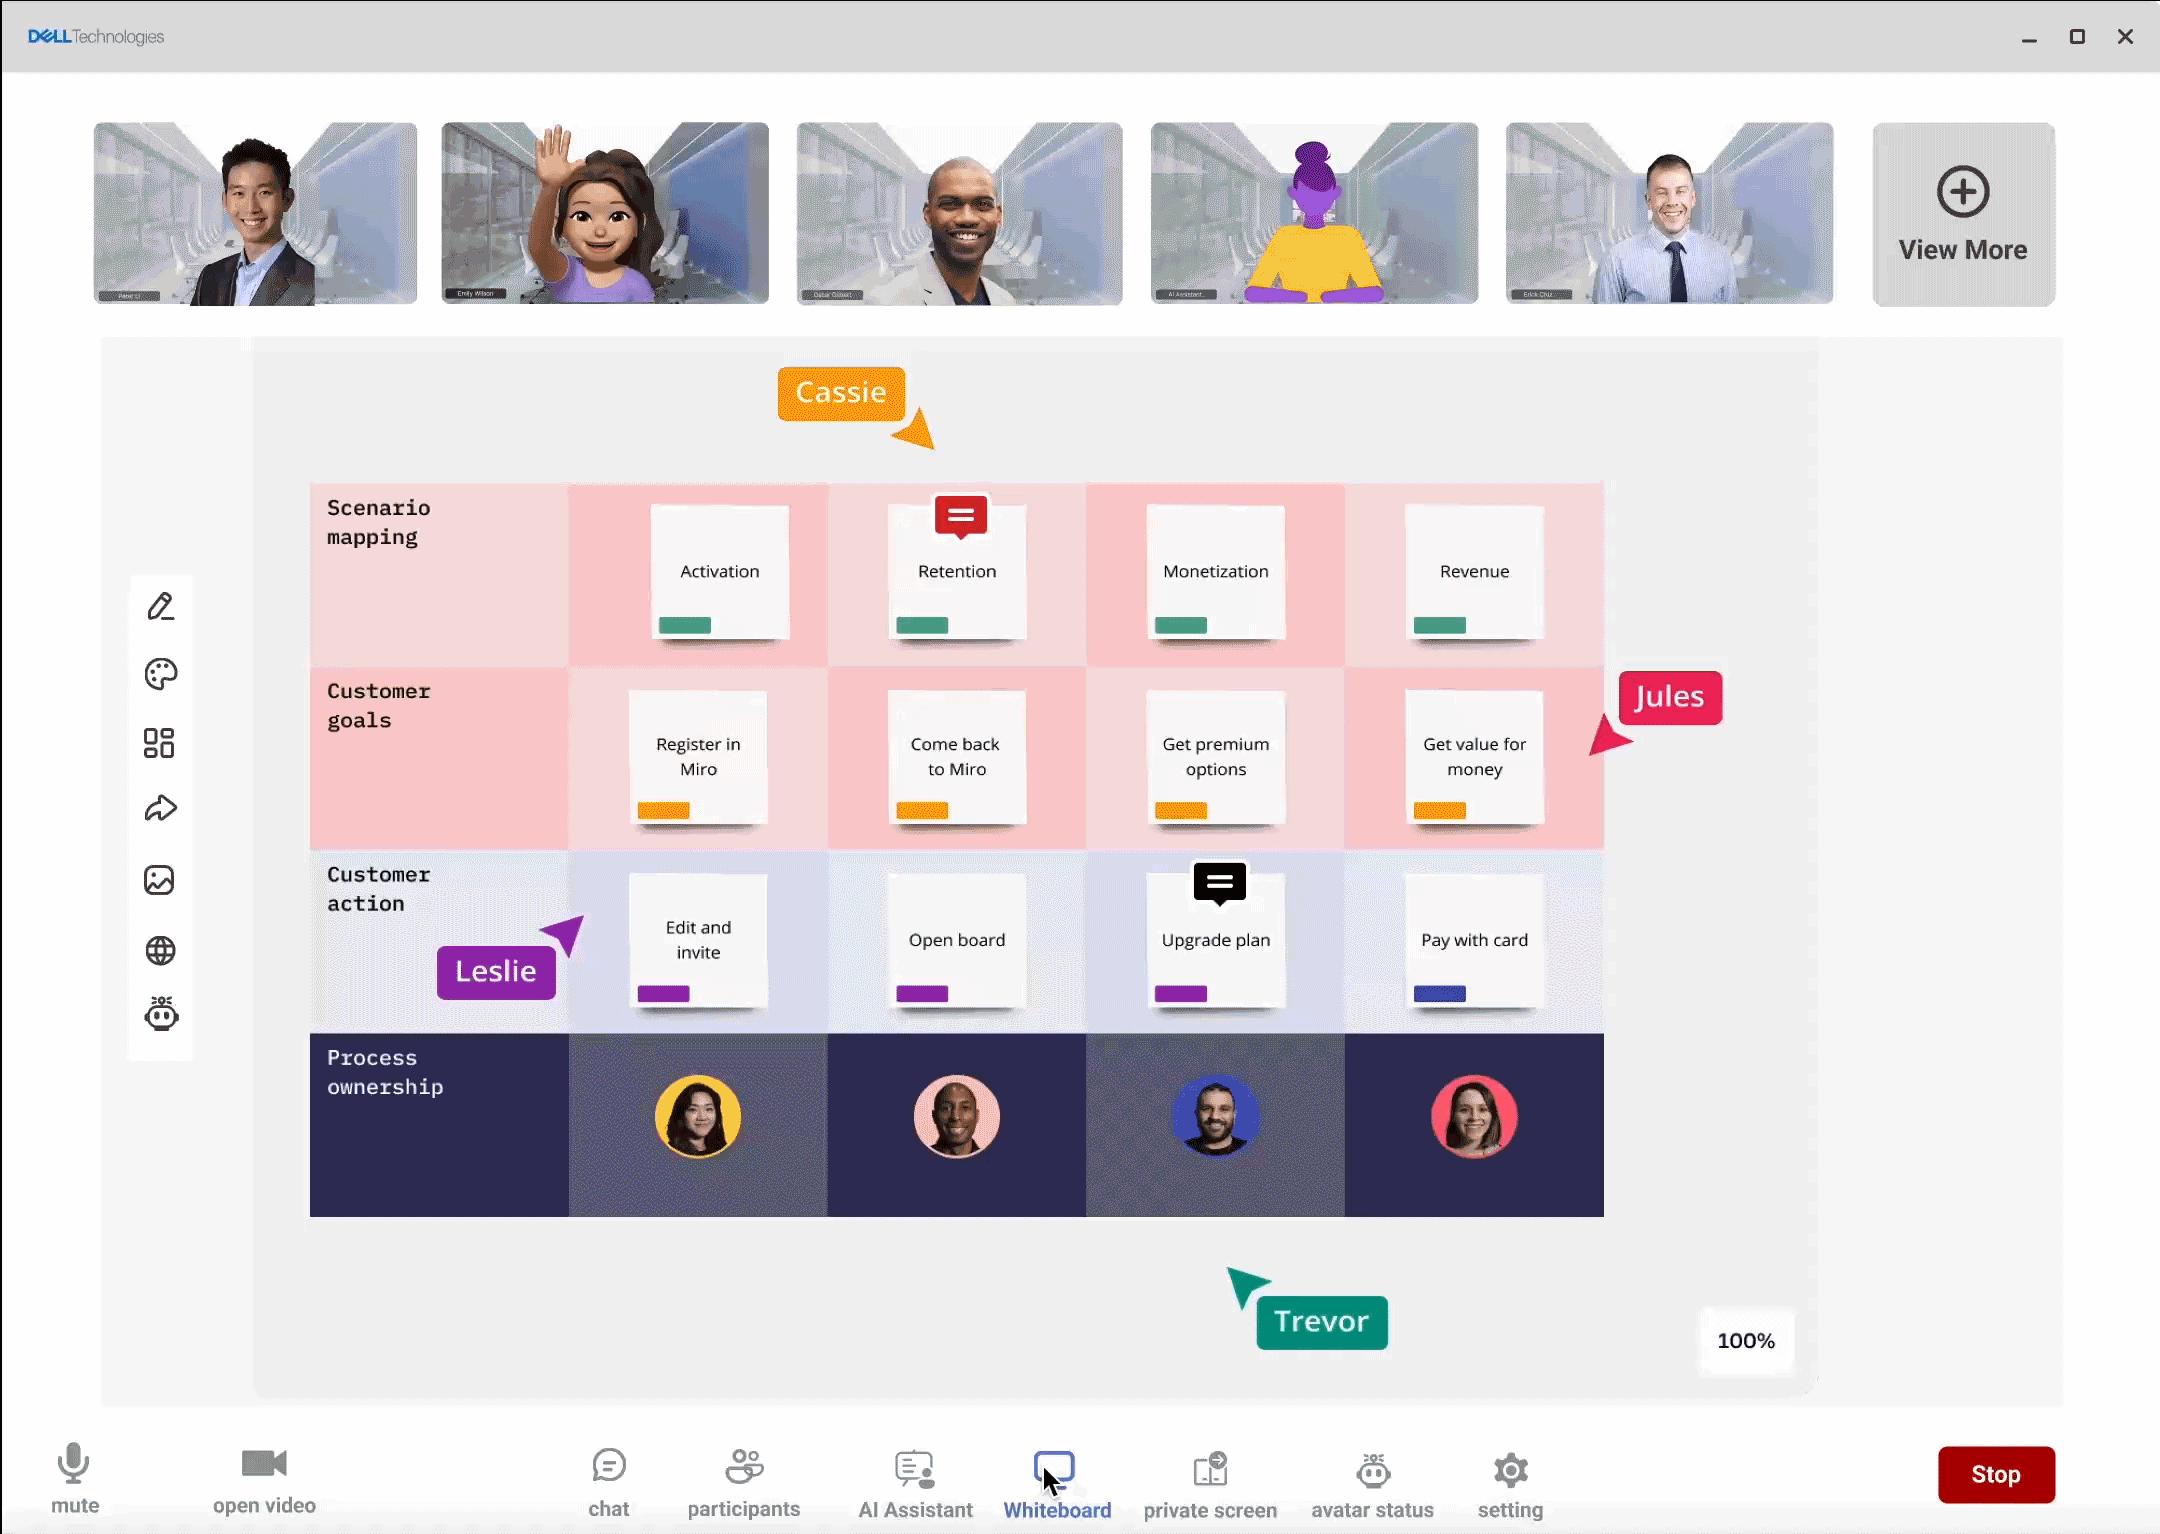Select the Activation sticky note
Screen dimensions: 2160x1534
(x=720, y=572)
